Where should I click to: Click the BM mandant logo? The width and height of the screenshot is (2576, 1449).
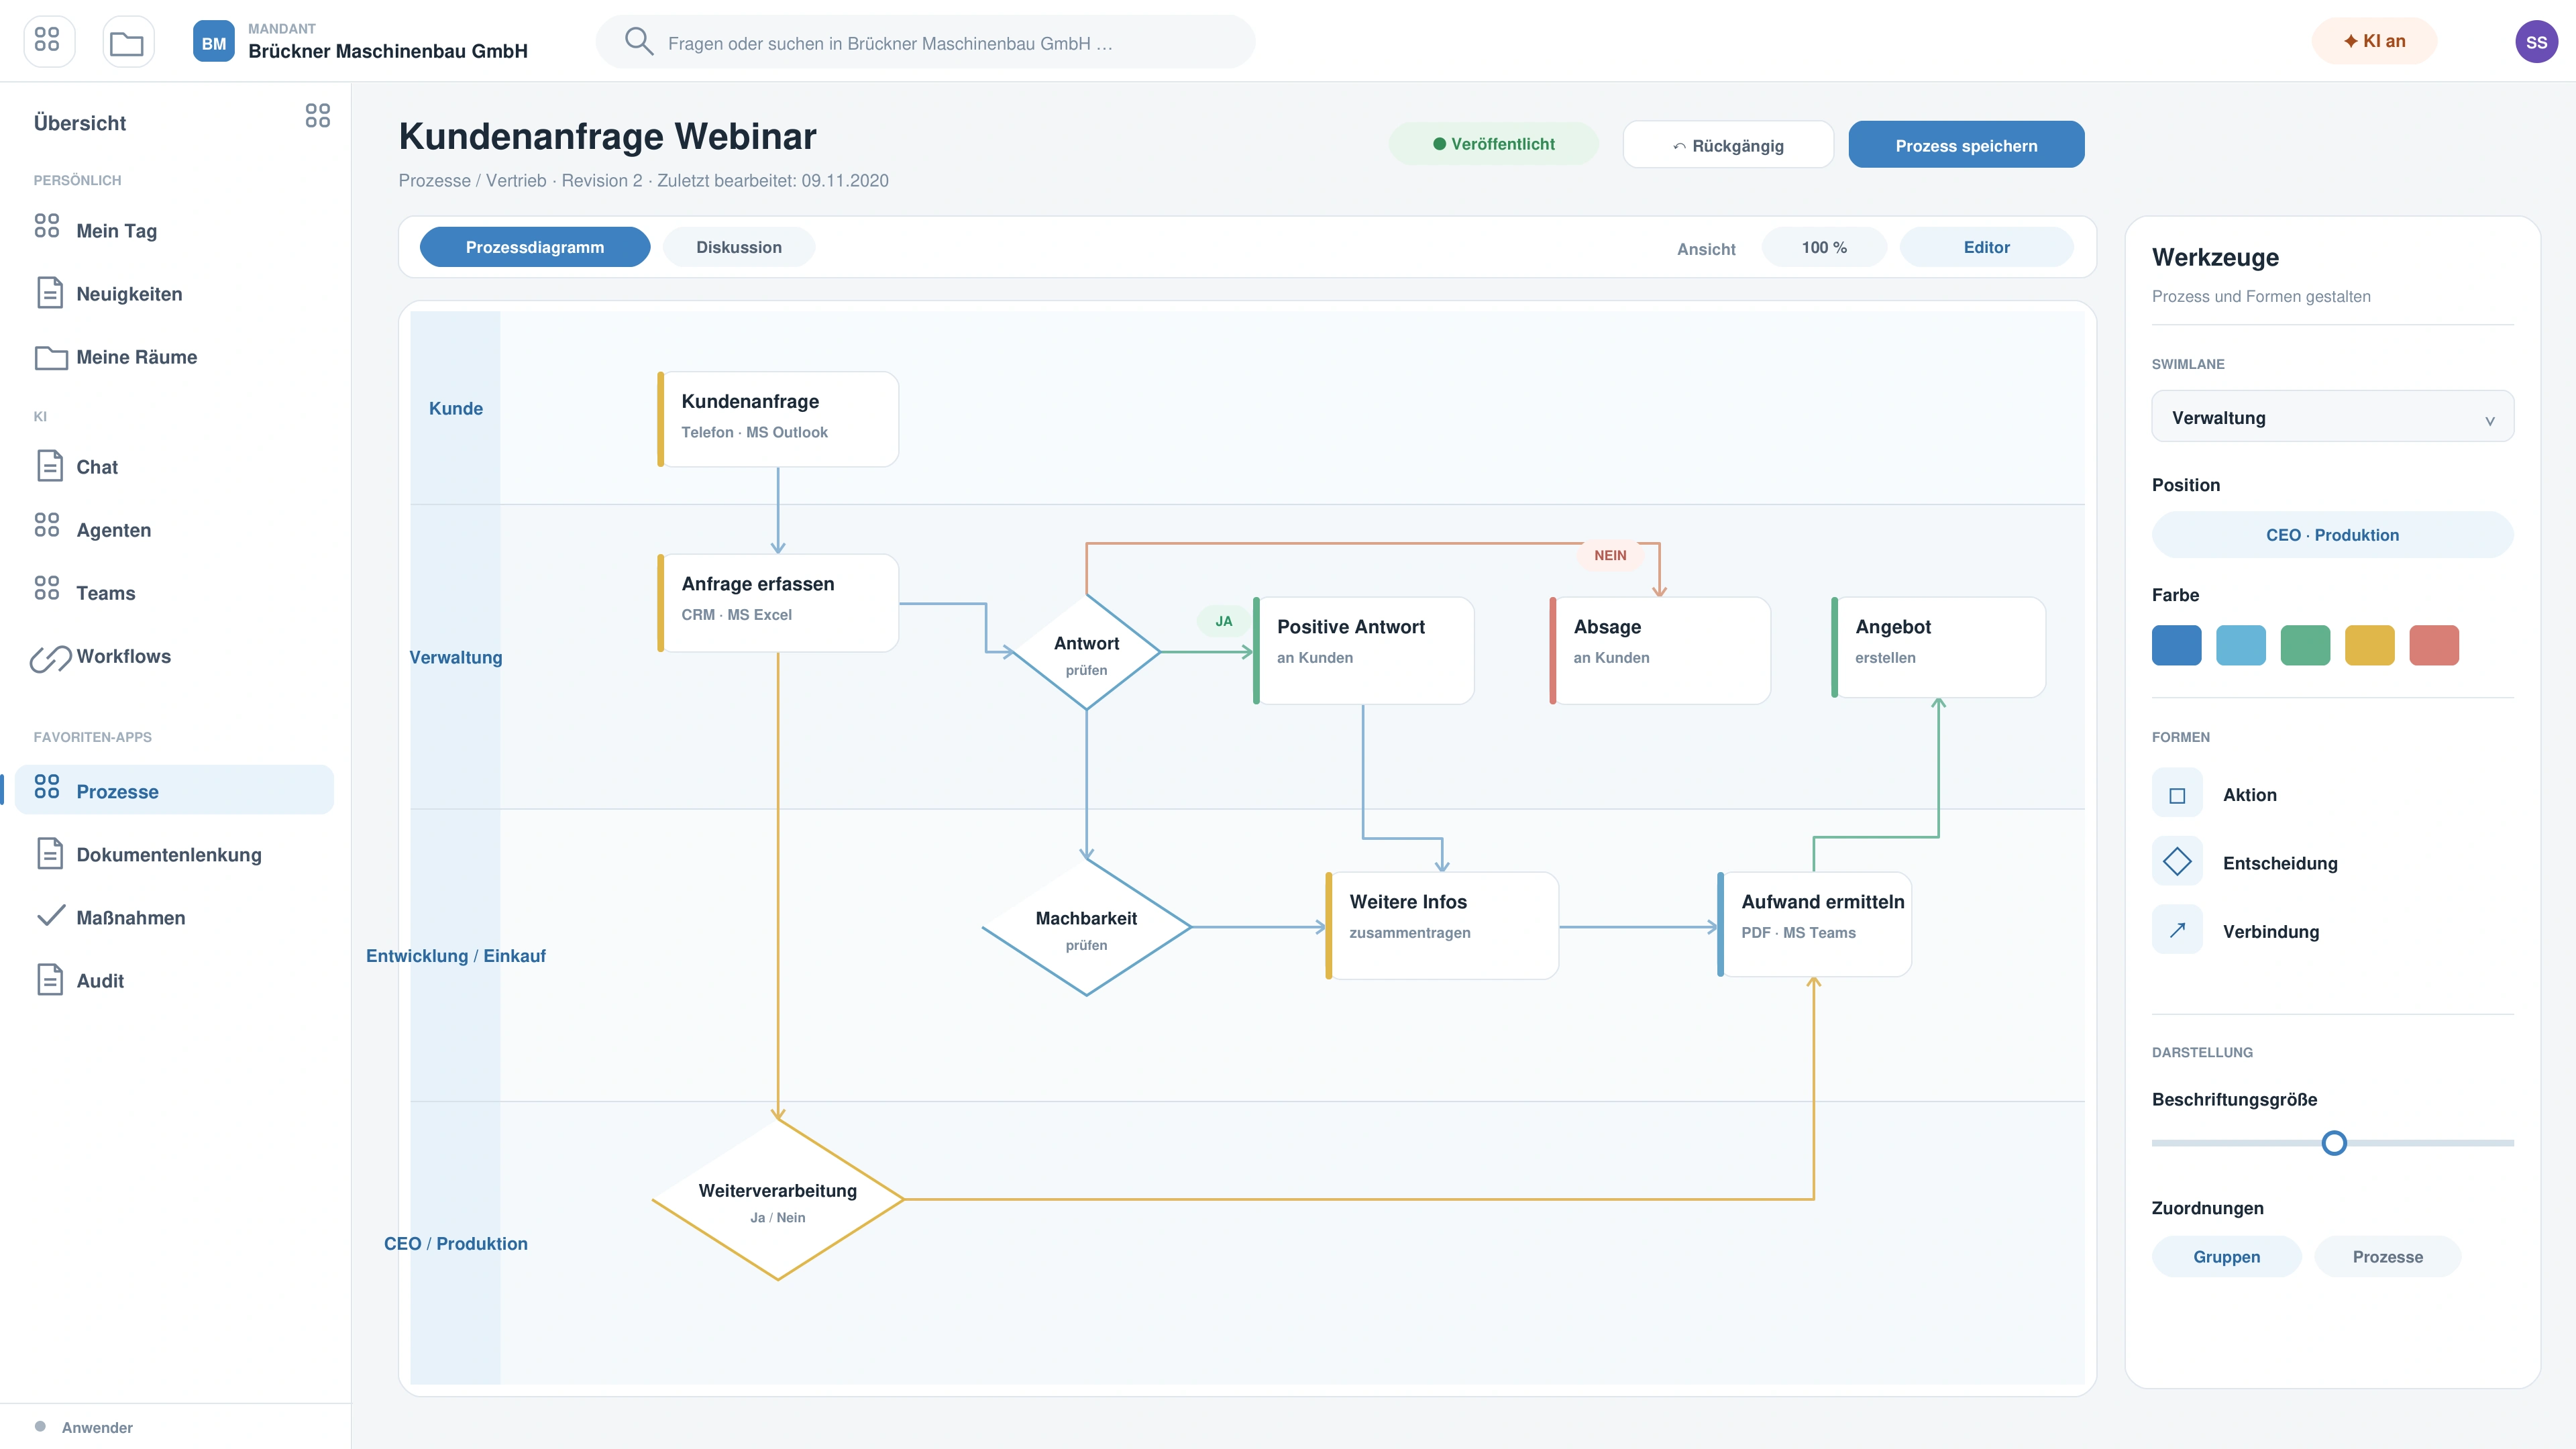coord(214,42)
